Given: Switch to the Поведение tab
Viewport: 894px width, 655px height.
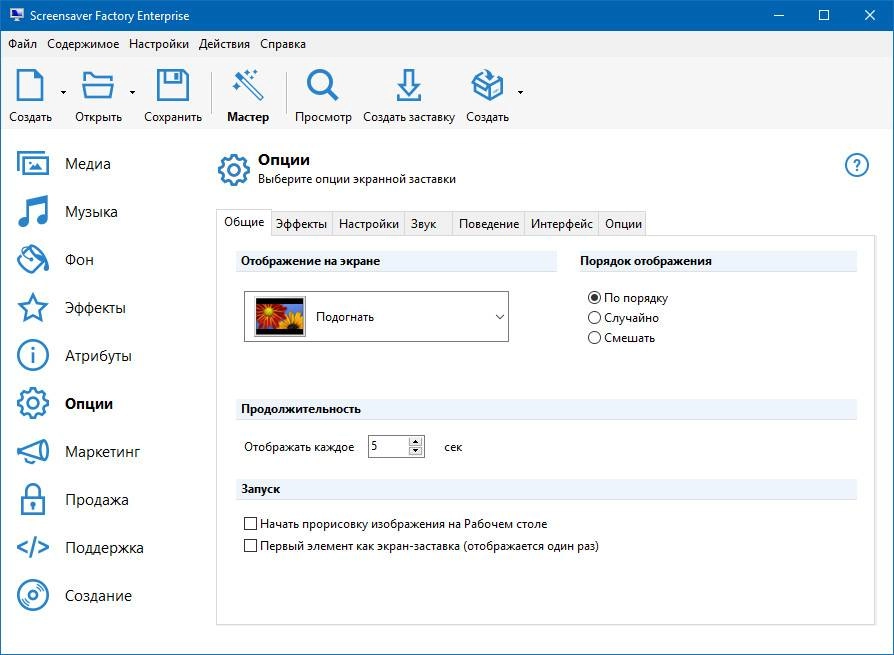Looking at the screenshot, I should pyautogui.click(x=489, y=224).
